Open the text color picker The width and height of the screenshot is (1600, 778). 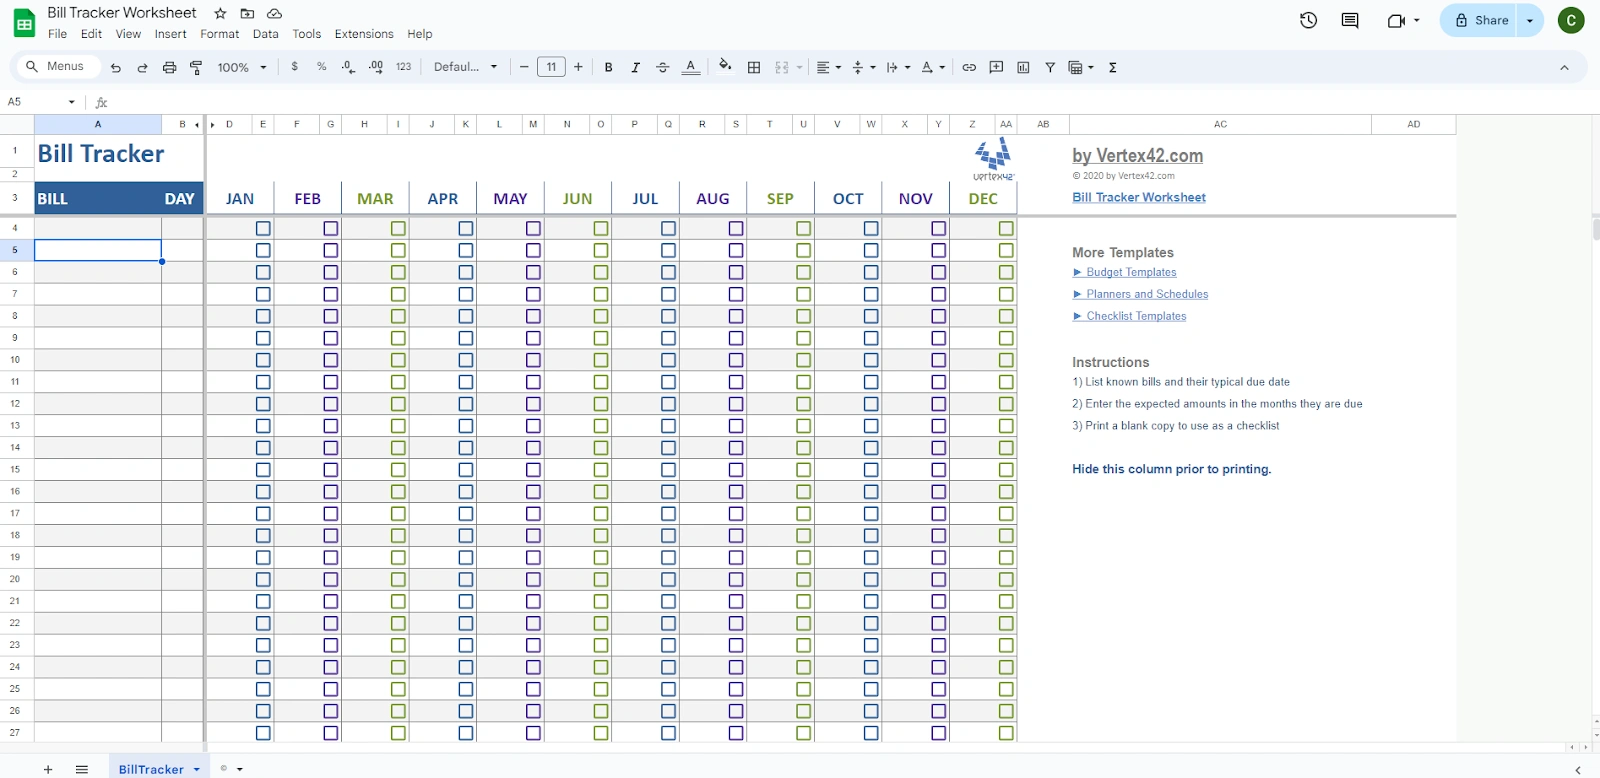(x=690, y=67)
